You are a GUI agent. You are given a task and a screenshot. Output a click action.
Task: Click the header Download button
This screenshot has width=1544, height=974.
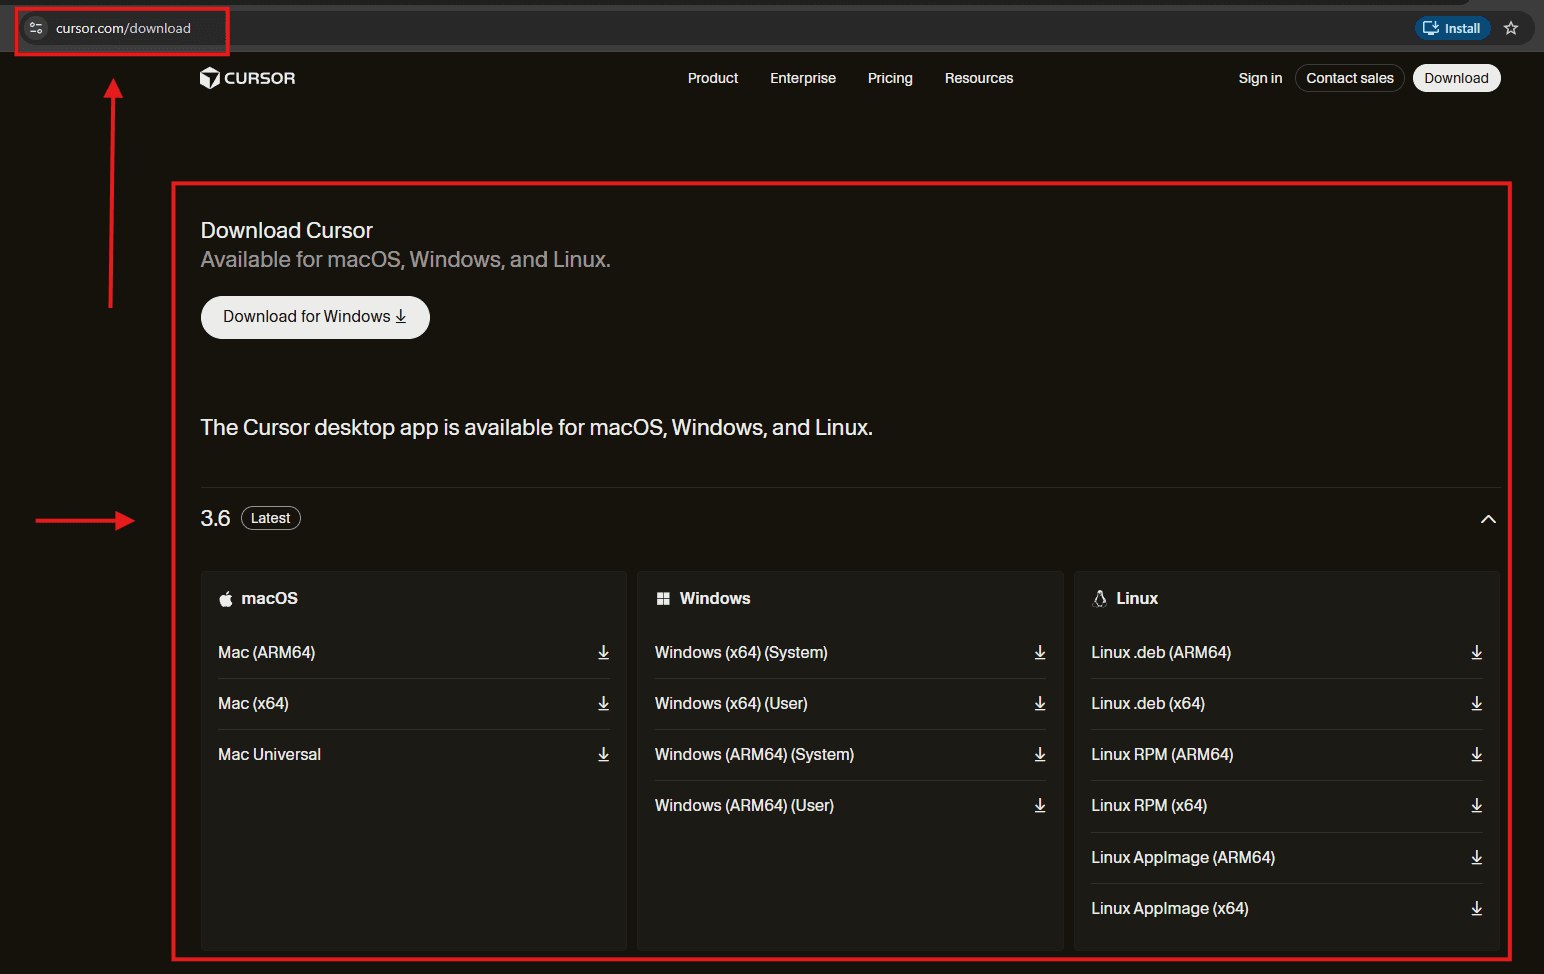click(x=1456, y=78)
